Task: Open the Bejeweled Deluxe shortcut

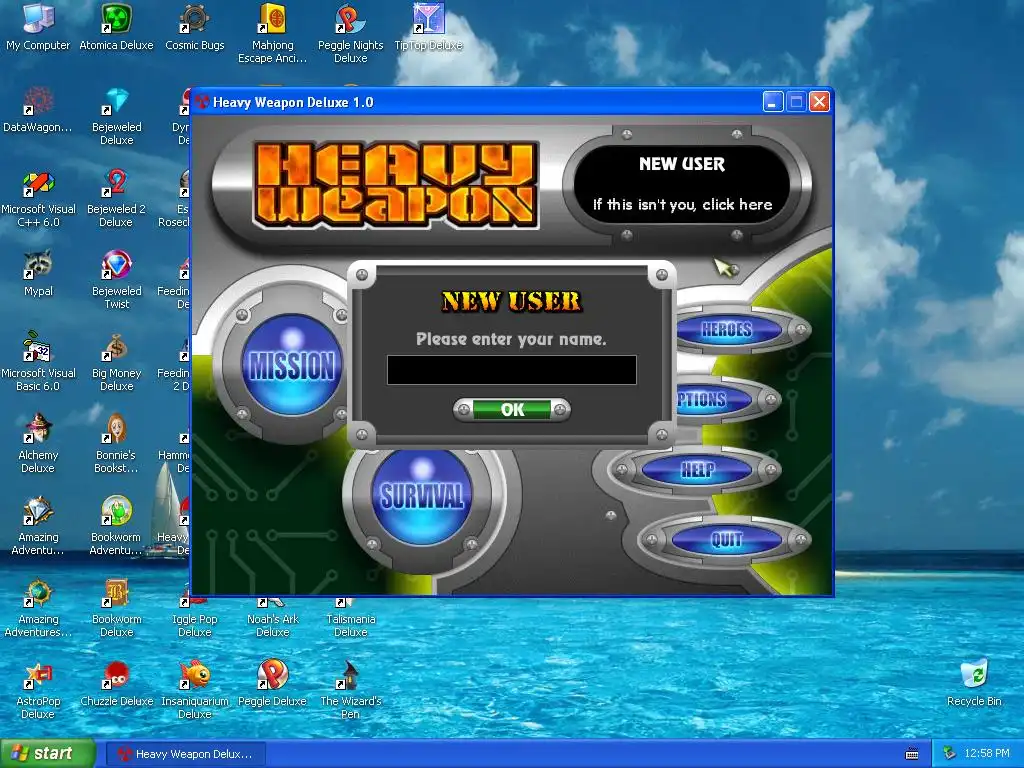Action: (116, 116)
